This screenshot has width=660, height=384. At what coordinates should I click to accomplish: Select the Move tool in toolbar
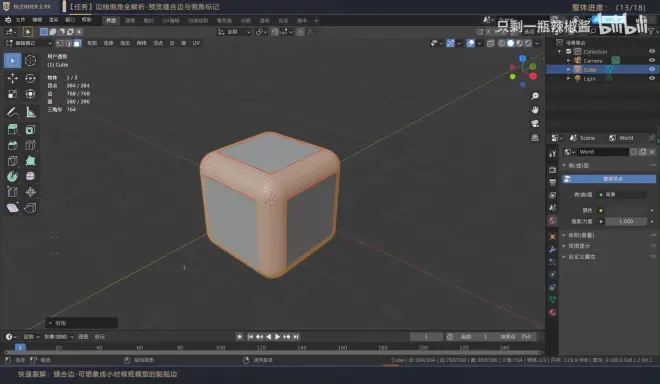(x=12, y=78)
